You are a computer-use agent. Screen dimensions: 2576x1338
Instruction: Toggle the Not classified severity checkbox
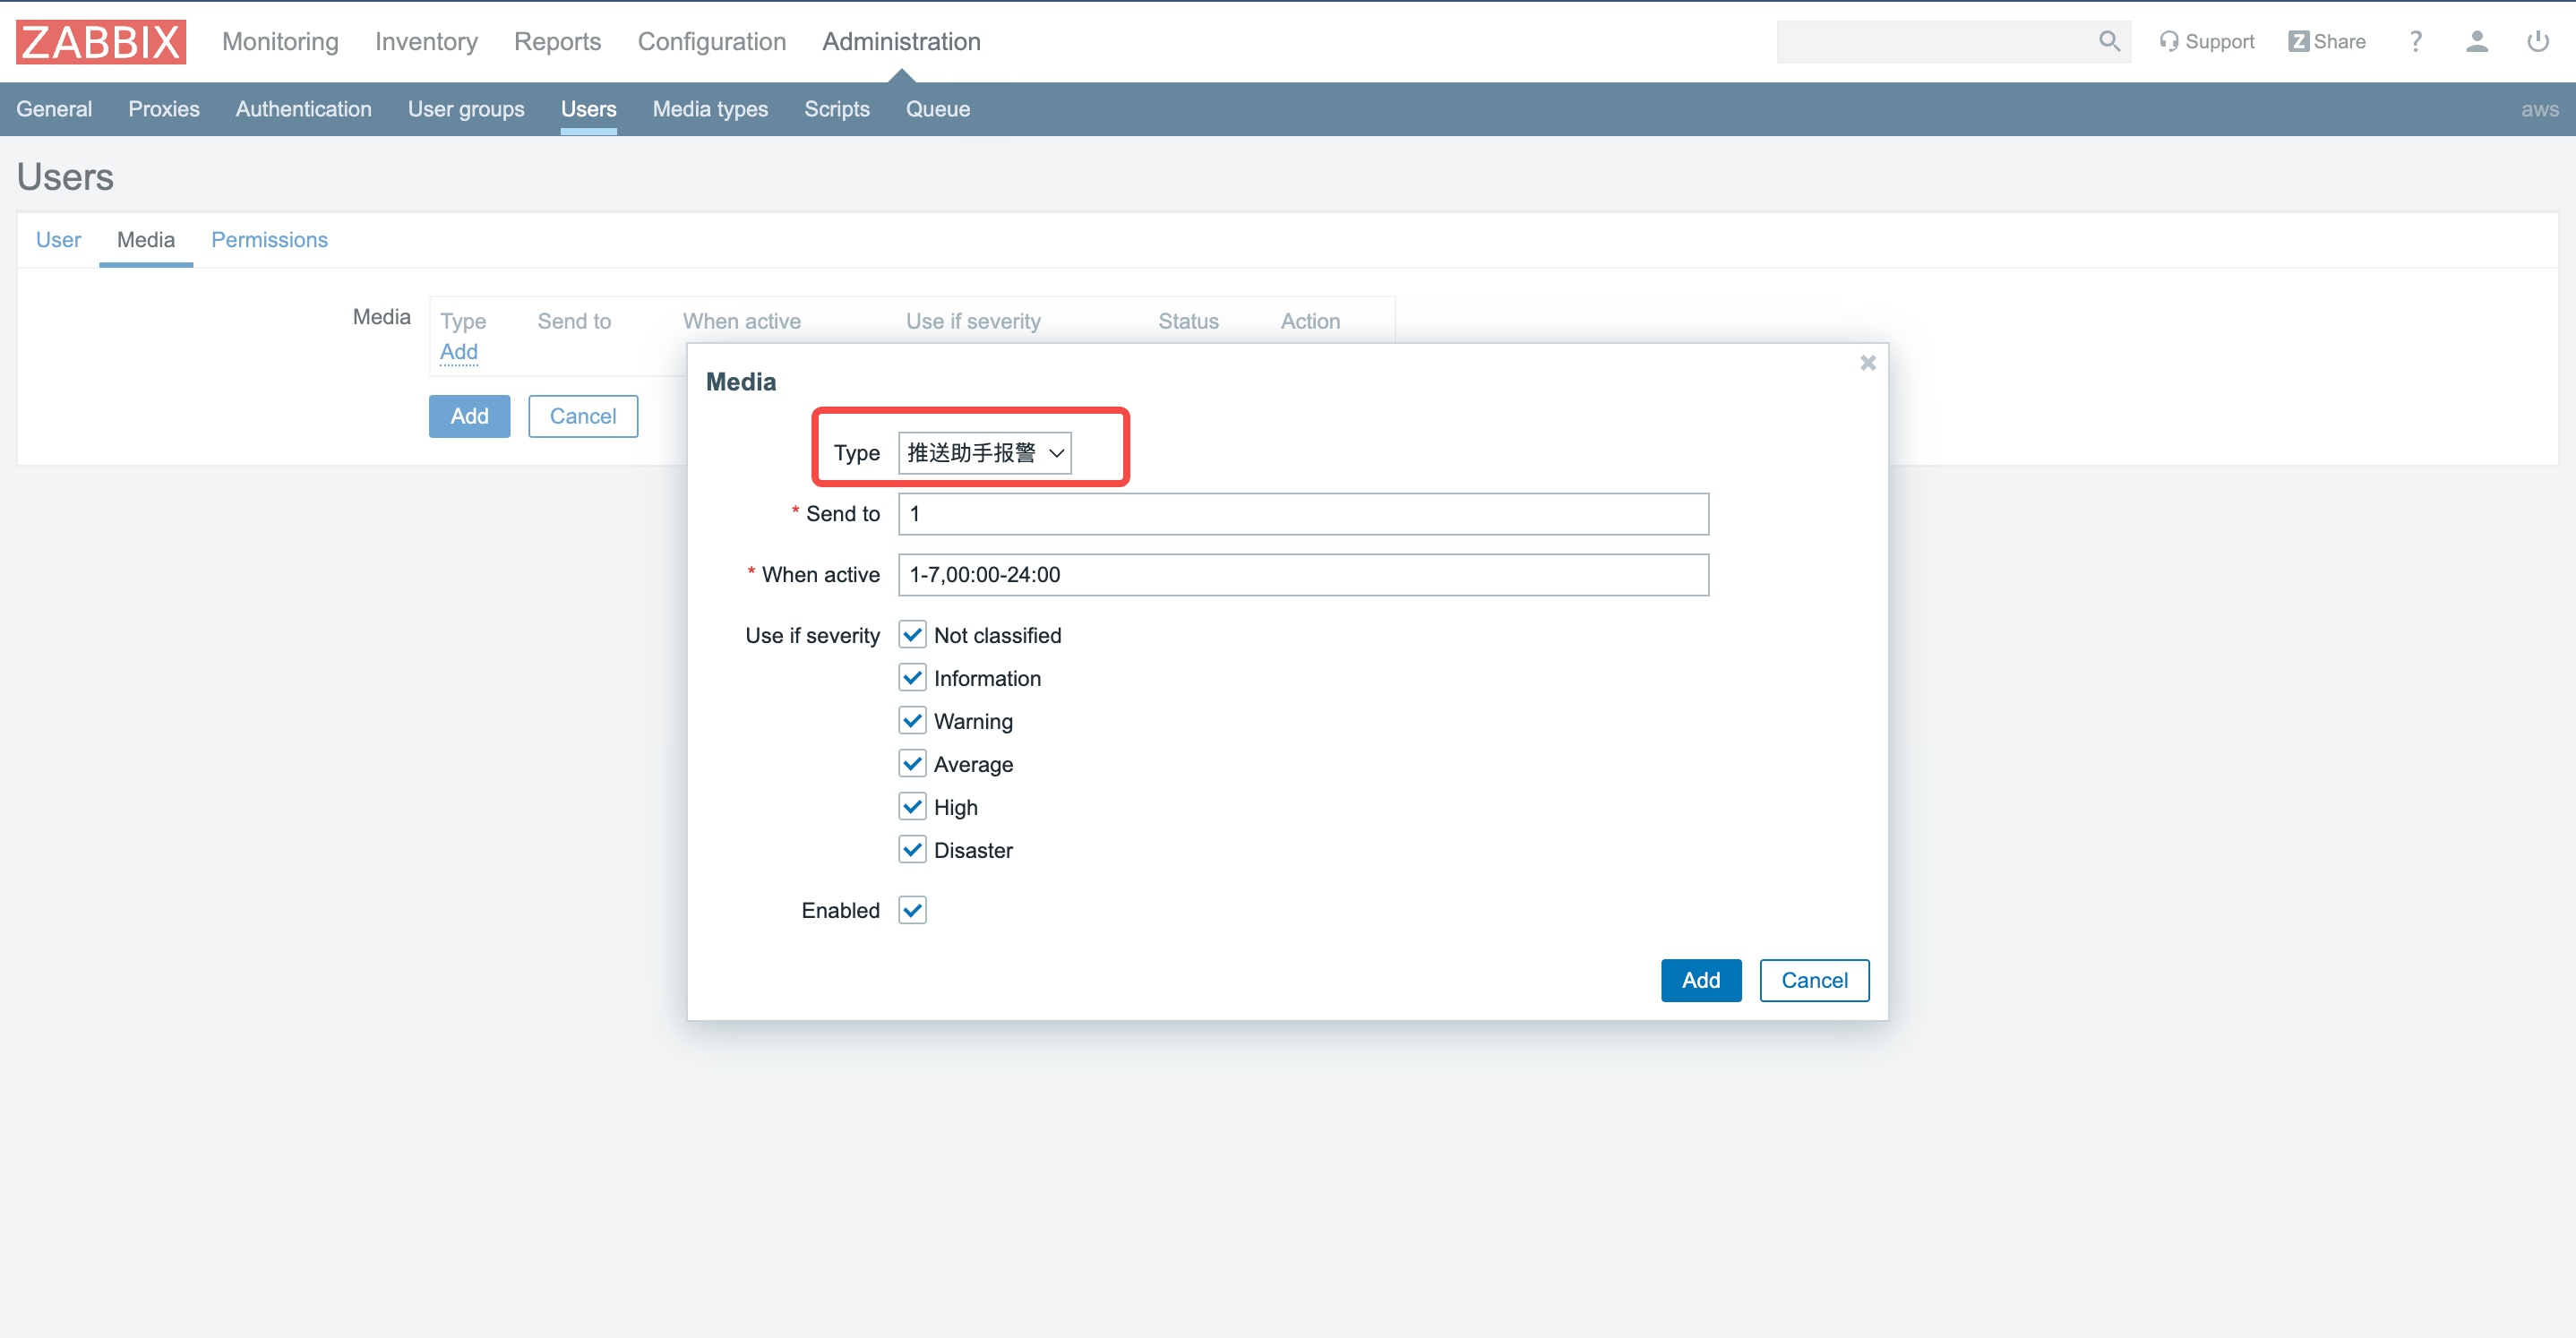(x=912, y=635)
